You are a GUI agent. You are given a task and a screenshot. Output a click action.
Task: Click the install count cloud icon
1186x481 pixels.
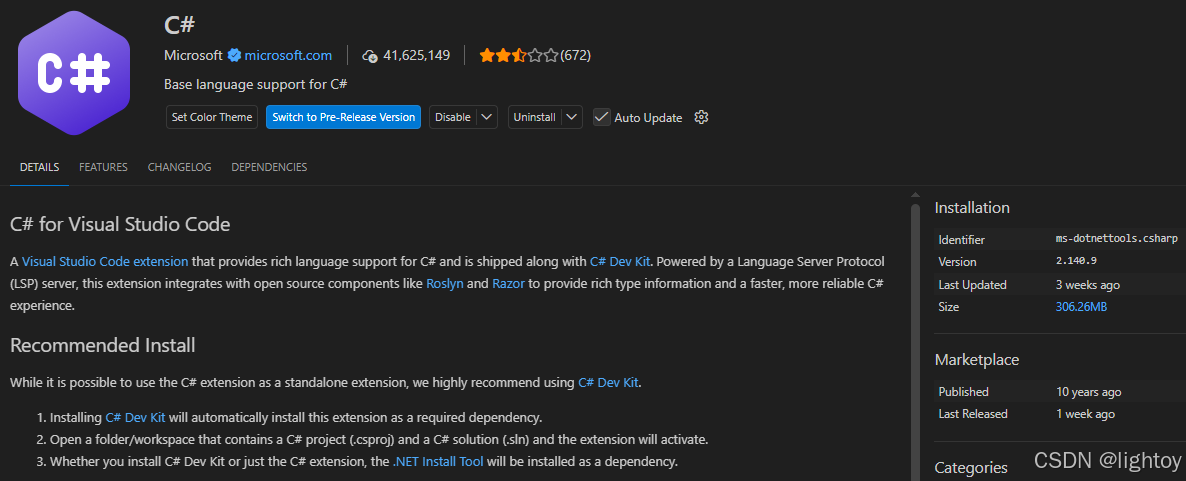(x=370, y=55)
